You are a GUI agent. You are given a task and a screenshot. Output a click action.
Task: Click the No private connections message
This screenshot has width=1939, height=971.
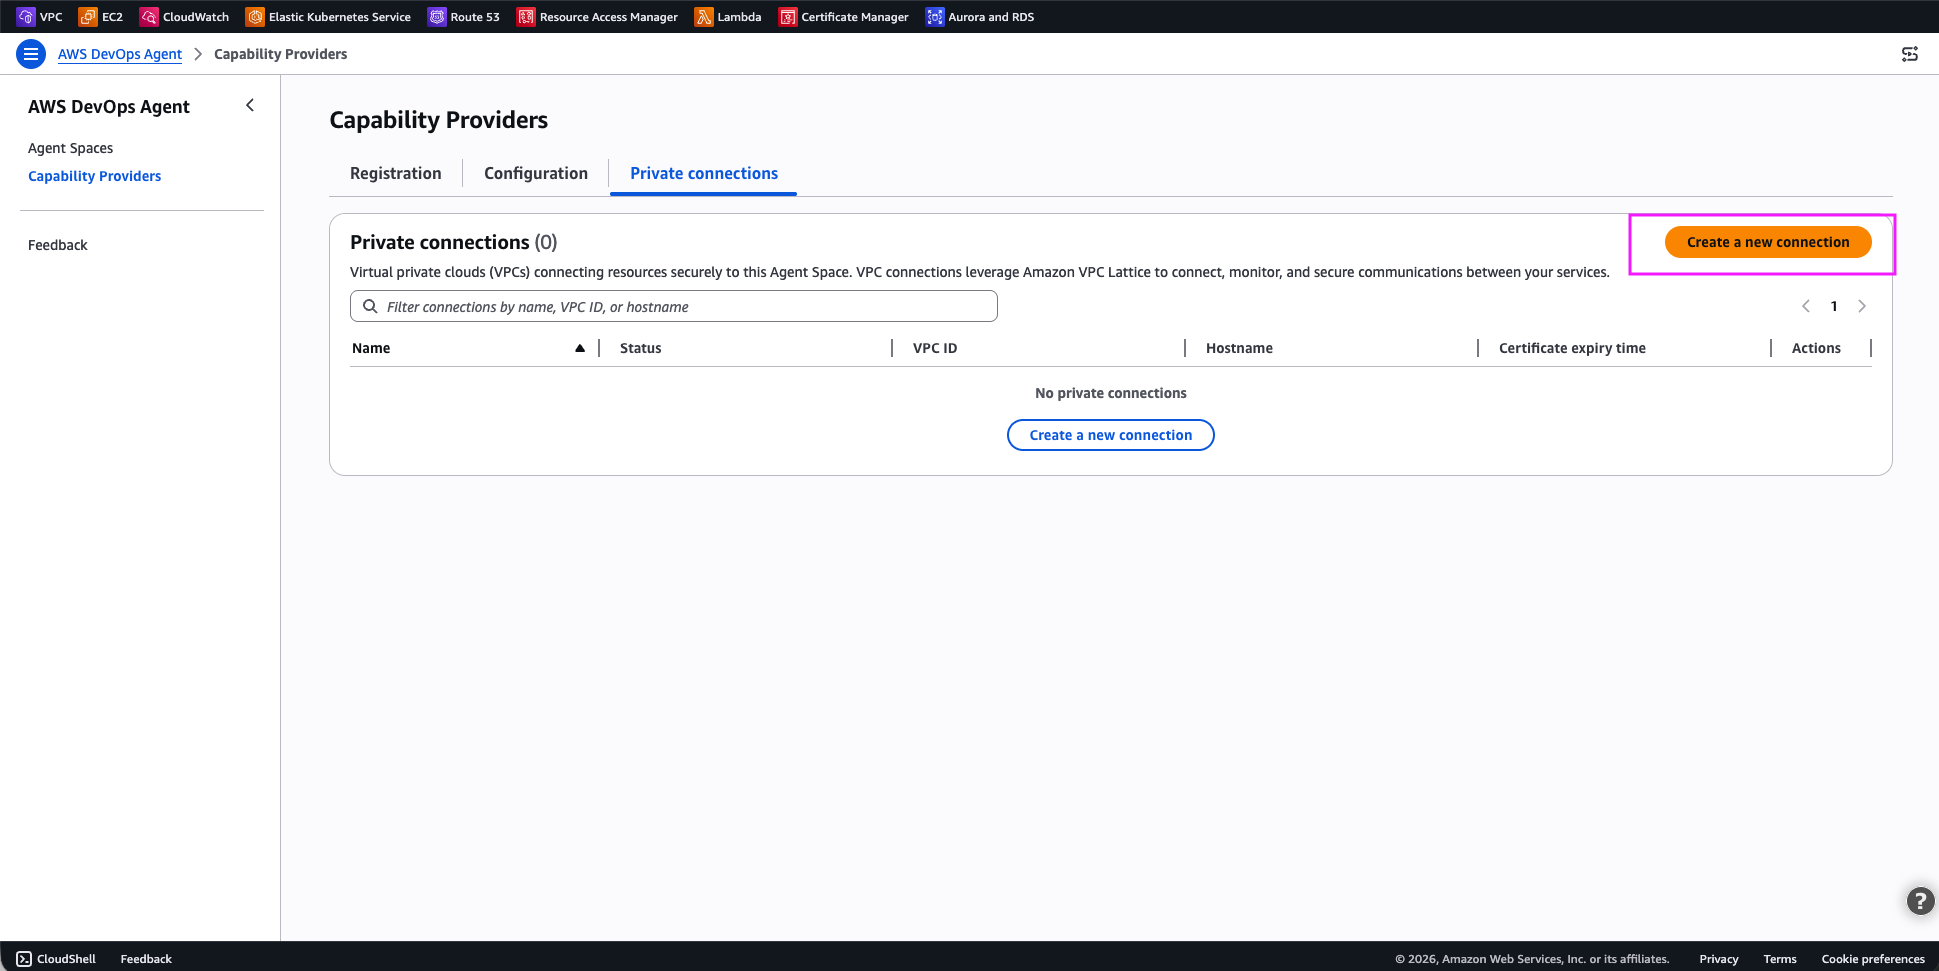[1111, 393]
